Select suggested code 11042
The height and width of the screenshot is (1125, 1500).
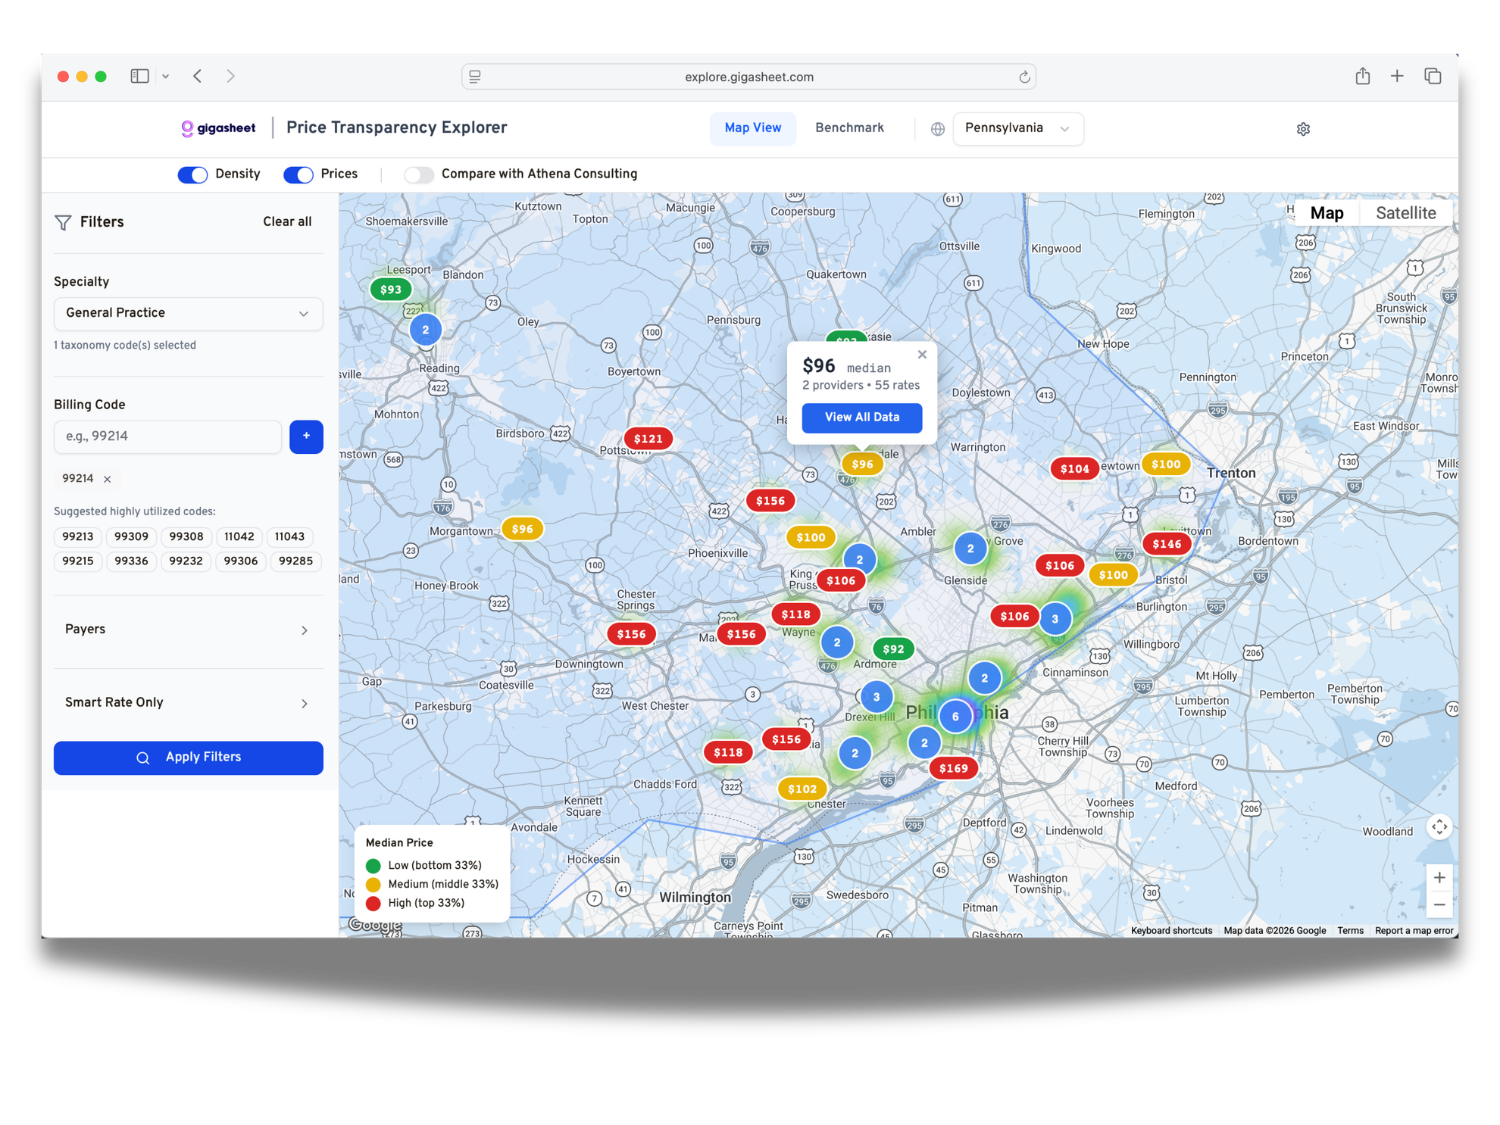pos(239,537)
